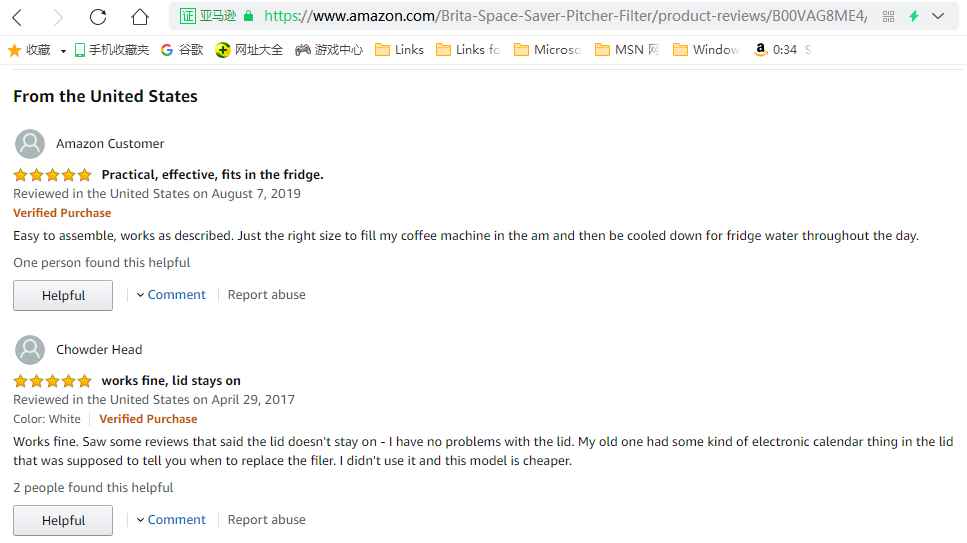The width and height of the screenshot is (967, 543).
Task: Open the 网址大全 bookmark item
Action: coord(250,50)
